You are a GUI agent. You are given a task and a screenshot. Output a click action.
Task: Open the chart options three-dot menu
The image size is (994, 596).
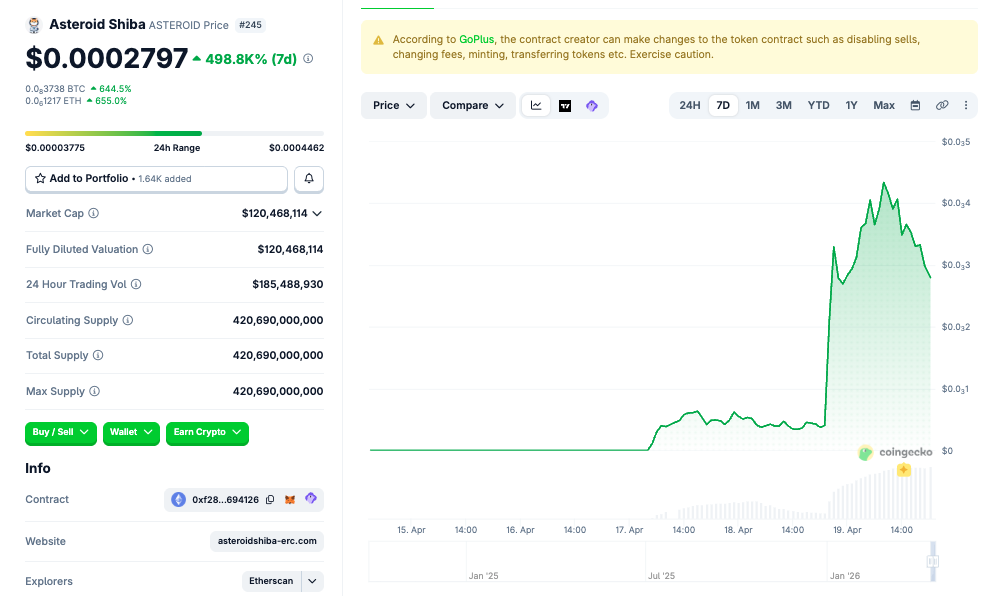coord(965,105)
